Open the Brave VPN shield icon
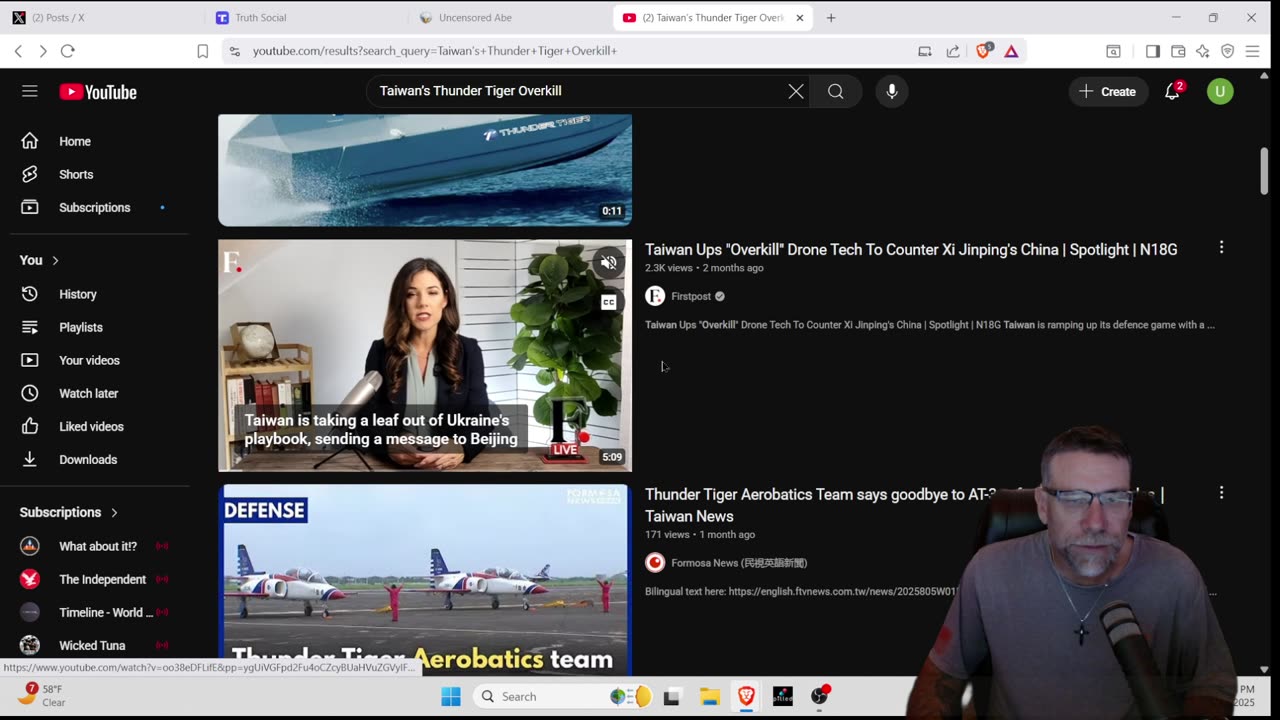The width and height of the screenshot is (1280, 720). click(x=1228, y=51)
